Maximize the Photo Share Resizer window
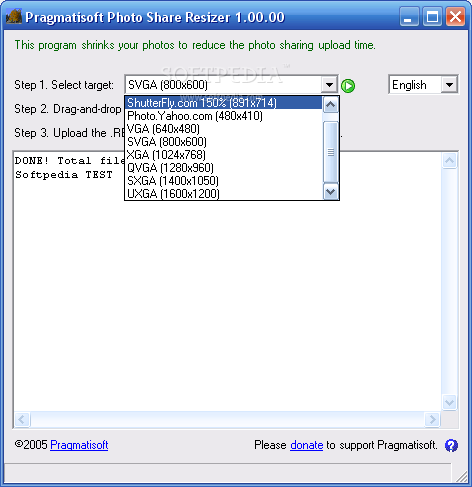This screenshot has height=487, width=472. pos(432,16)
